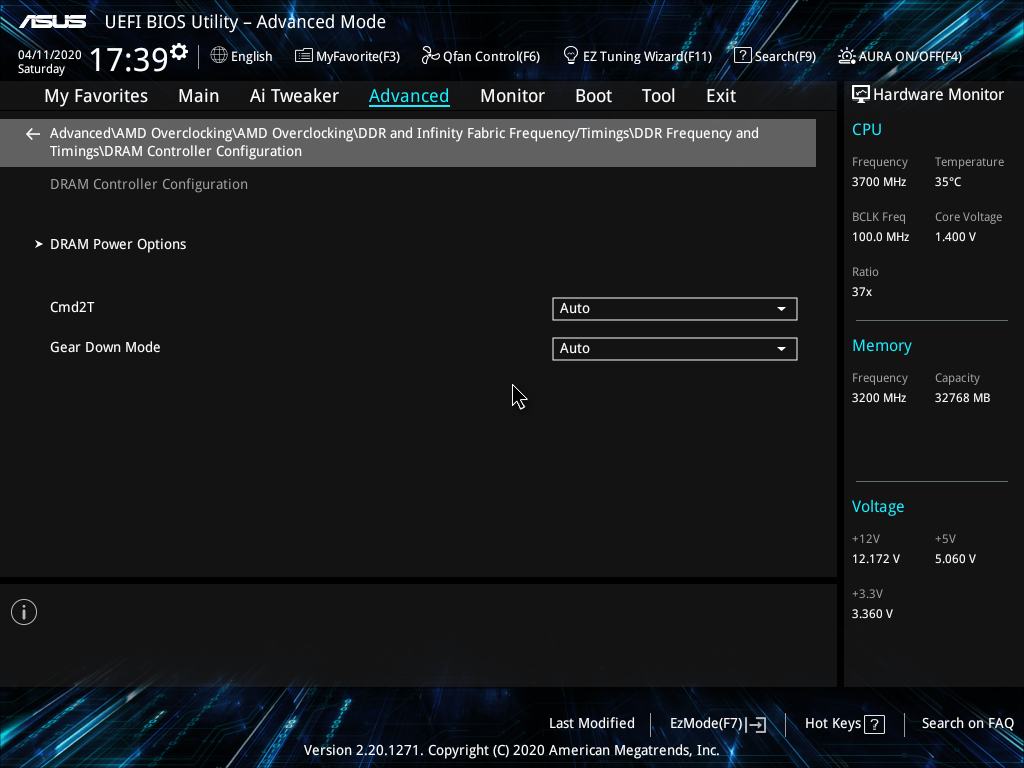Click the Hardware Monitor title
1024x768 pixels.
(x=938, y=95)
